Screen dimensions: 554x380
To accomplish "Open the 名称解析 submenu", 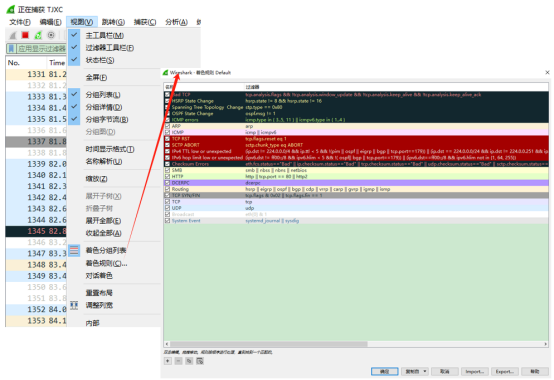I will coord(104,161).
